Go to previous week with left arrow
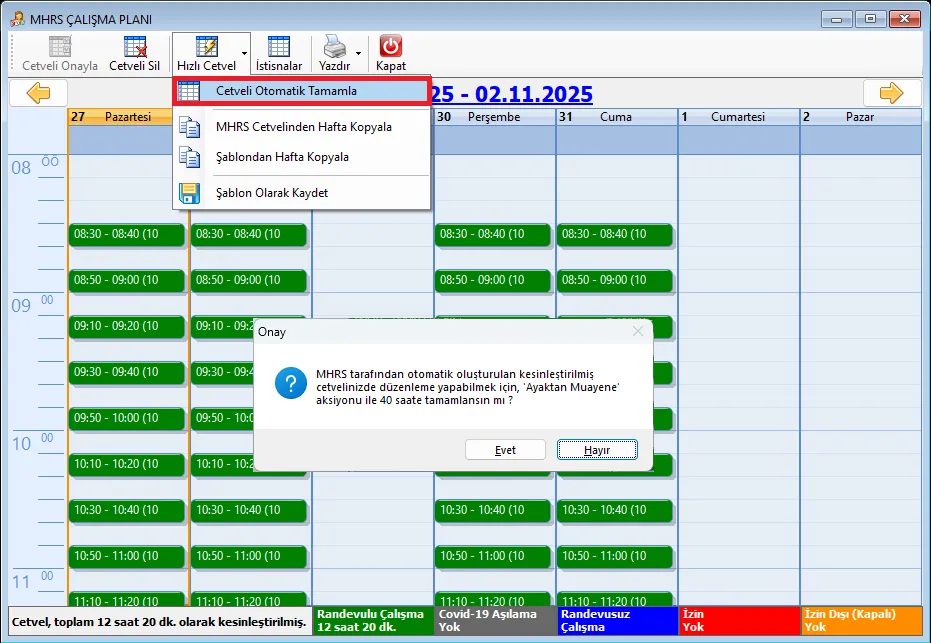 [39, 93]
